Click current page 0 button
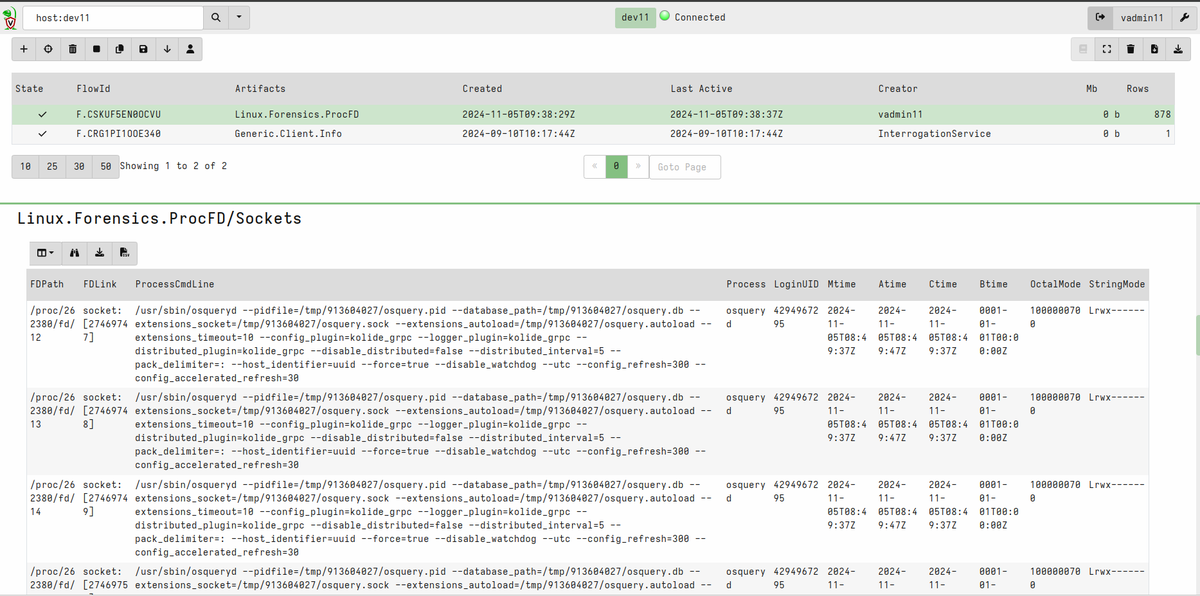The image size is (1200, 596). (617, 166)
